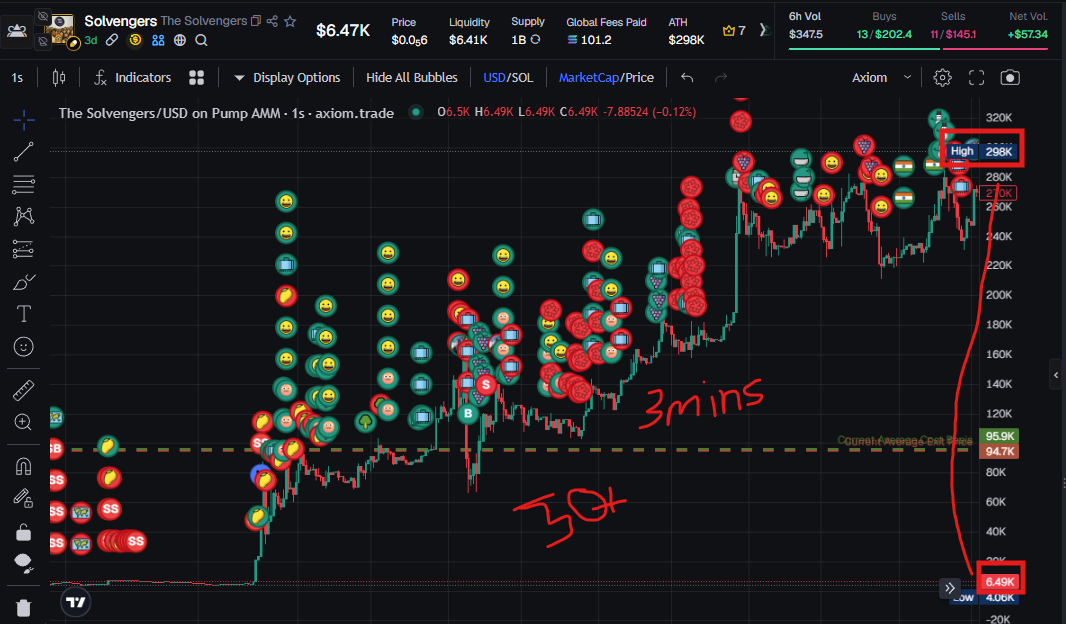Select the Text tool in sidebar
This screenshot has width=1066, height=624.
click(23, 313)
